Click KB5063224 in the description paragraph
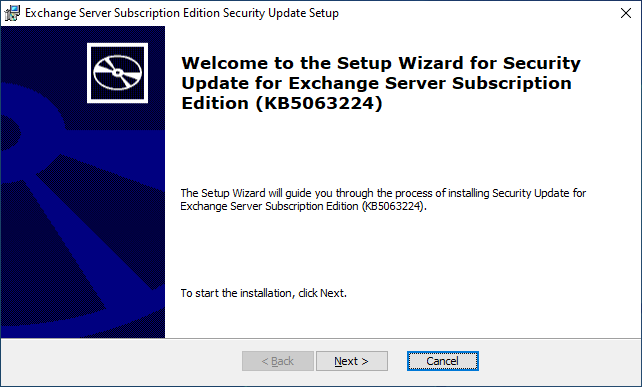The image size is (642, 387). (x=393, y=206)
